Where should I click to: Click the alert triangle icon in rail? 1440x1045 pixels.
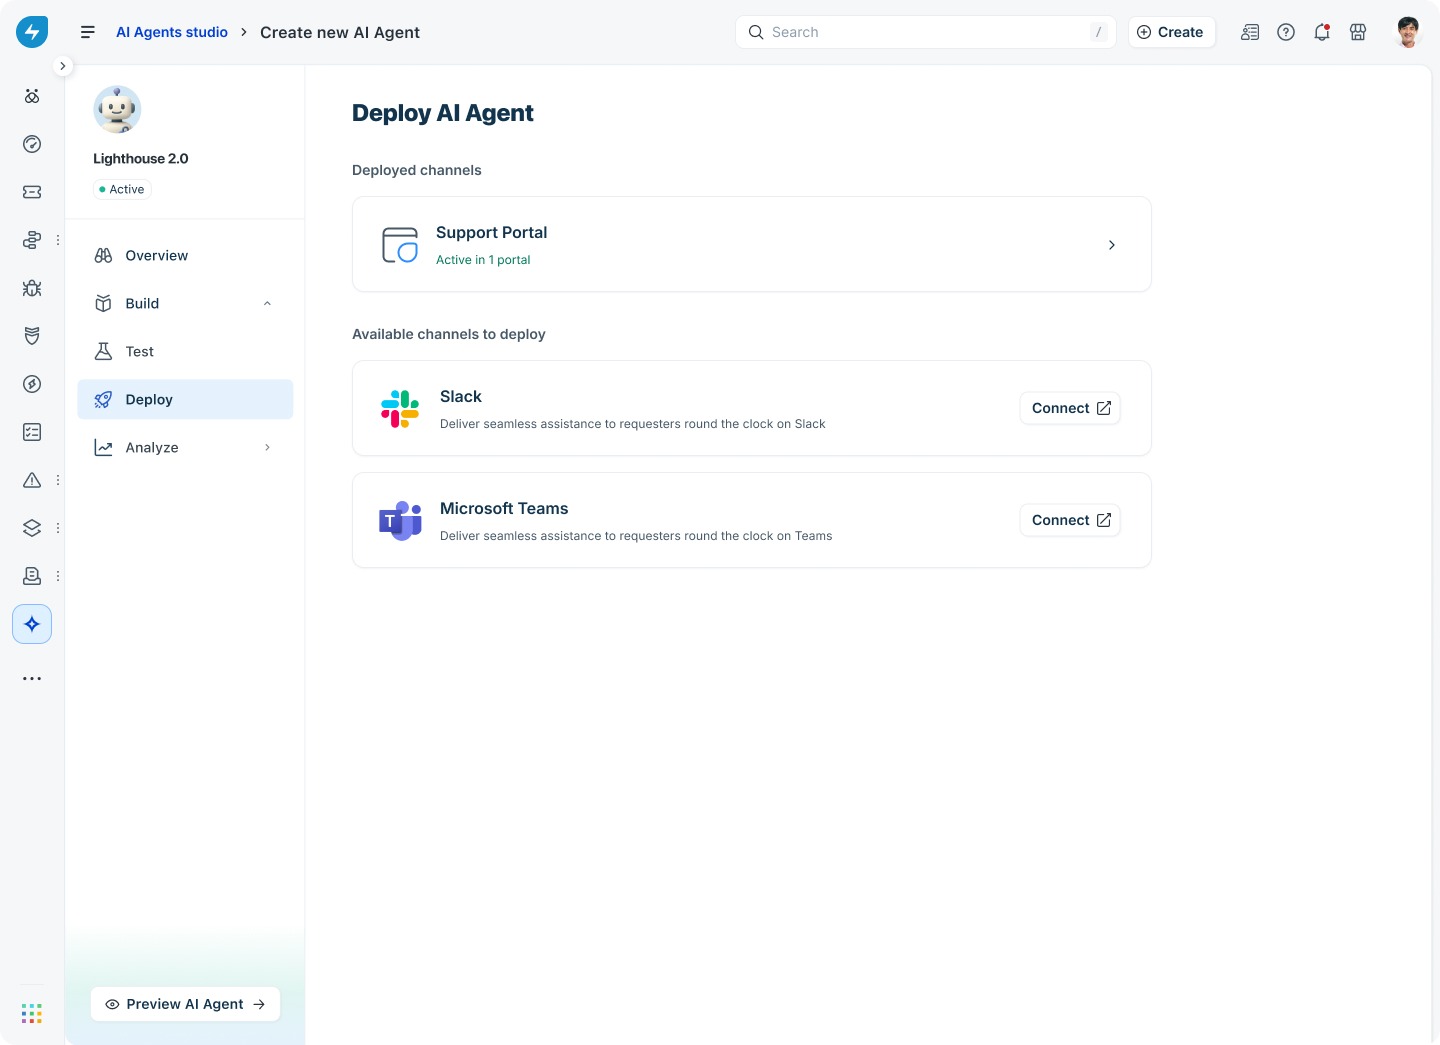tap(32, 480)
